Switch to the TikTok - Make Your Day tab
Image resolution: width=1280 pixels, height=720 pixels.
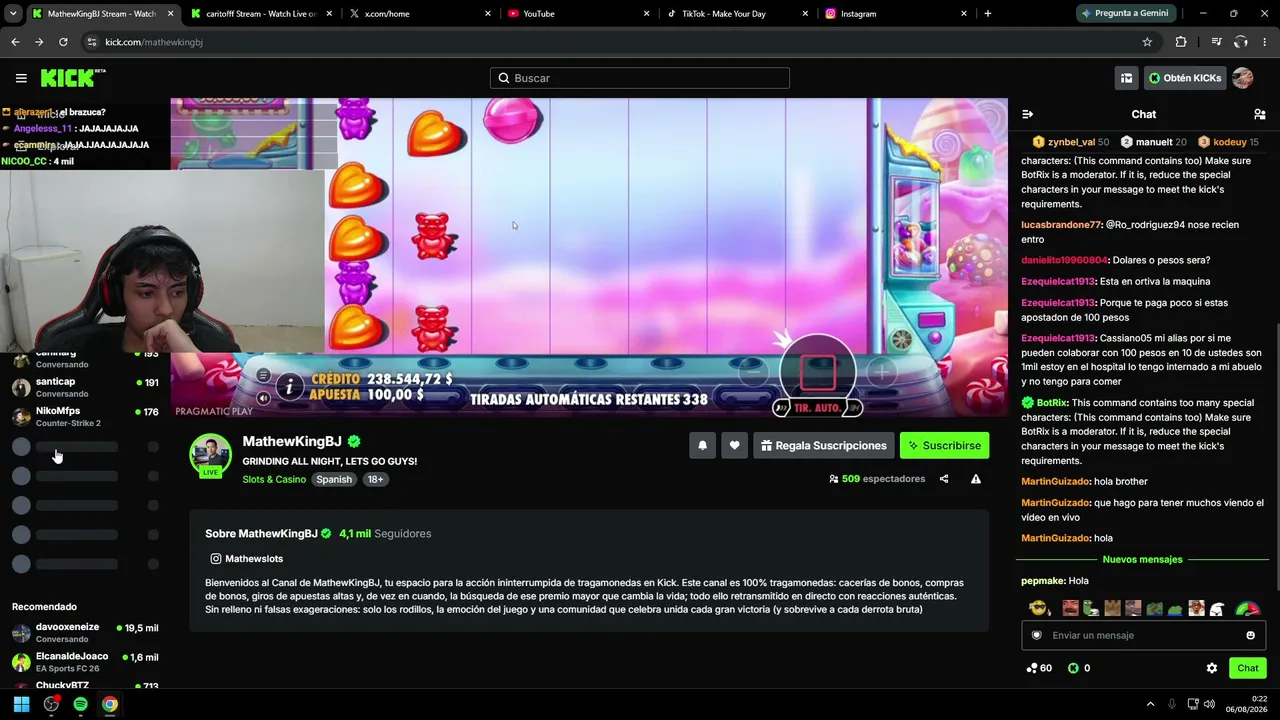tap(736, 14)
